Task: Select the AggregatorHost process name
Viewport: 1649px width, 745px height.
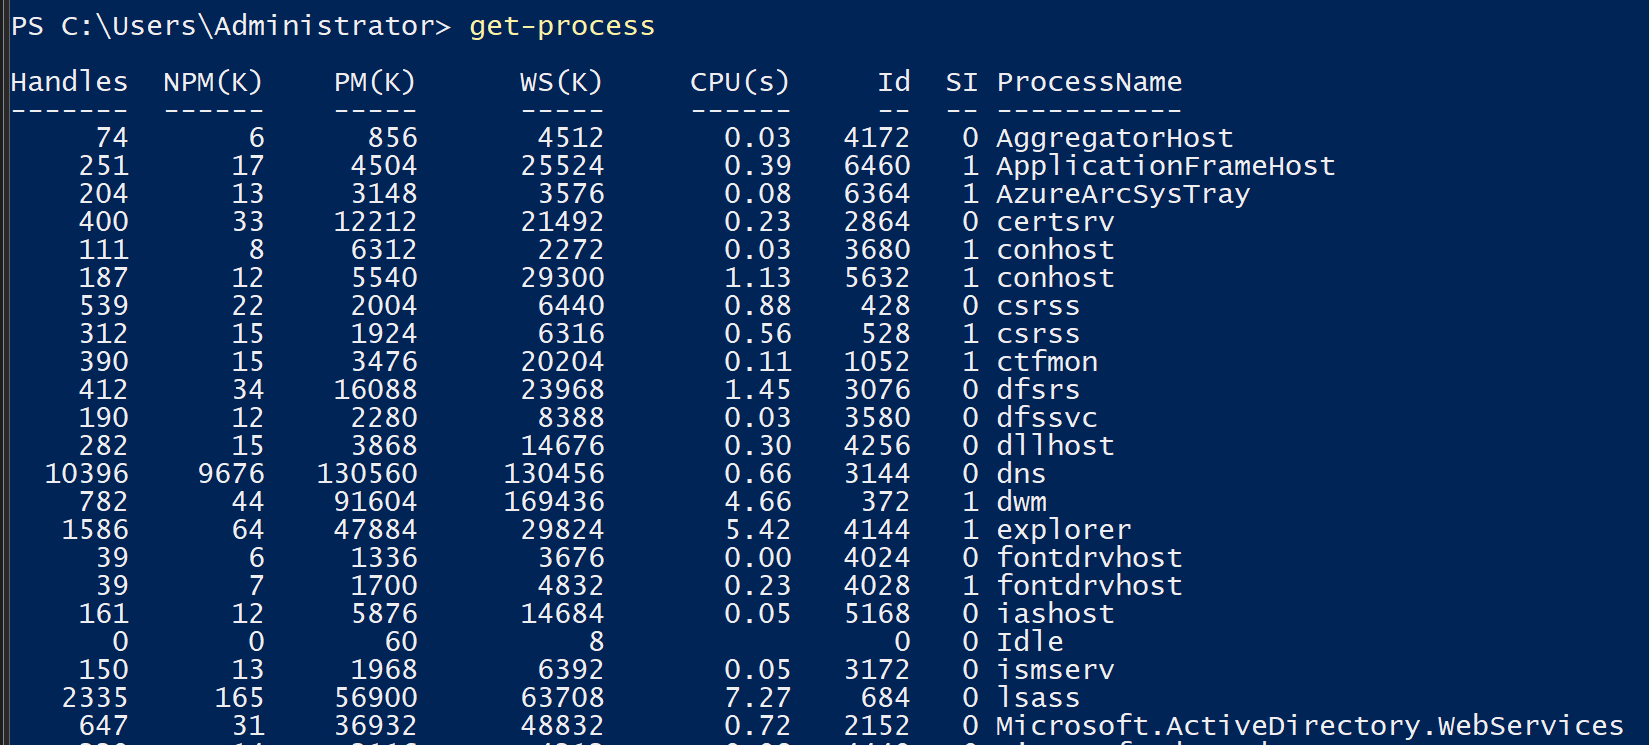Action: [x=1114, y=139]
